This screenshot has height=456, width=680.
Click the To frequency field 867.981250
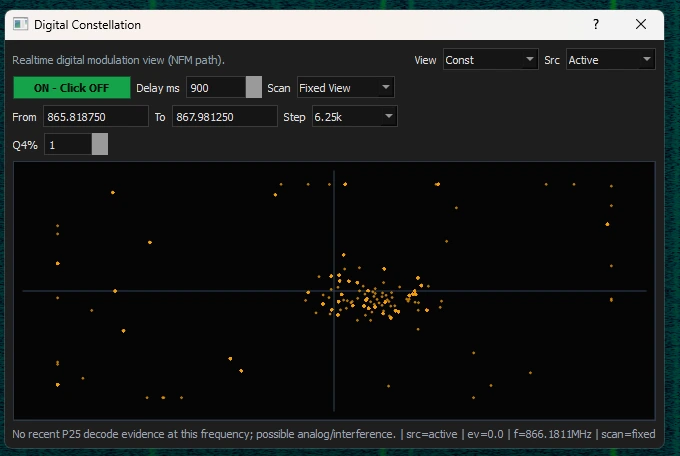click(x=225, y=117)
